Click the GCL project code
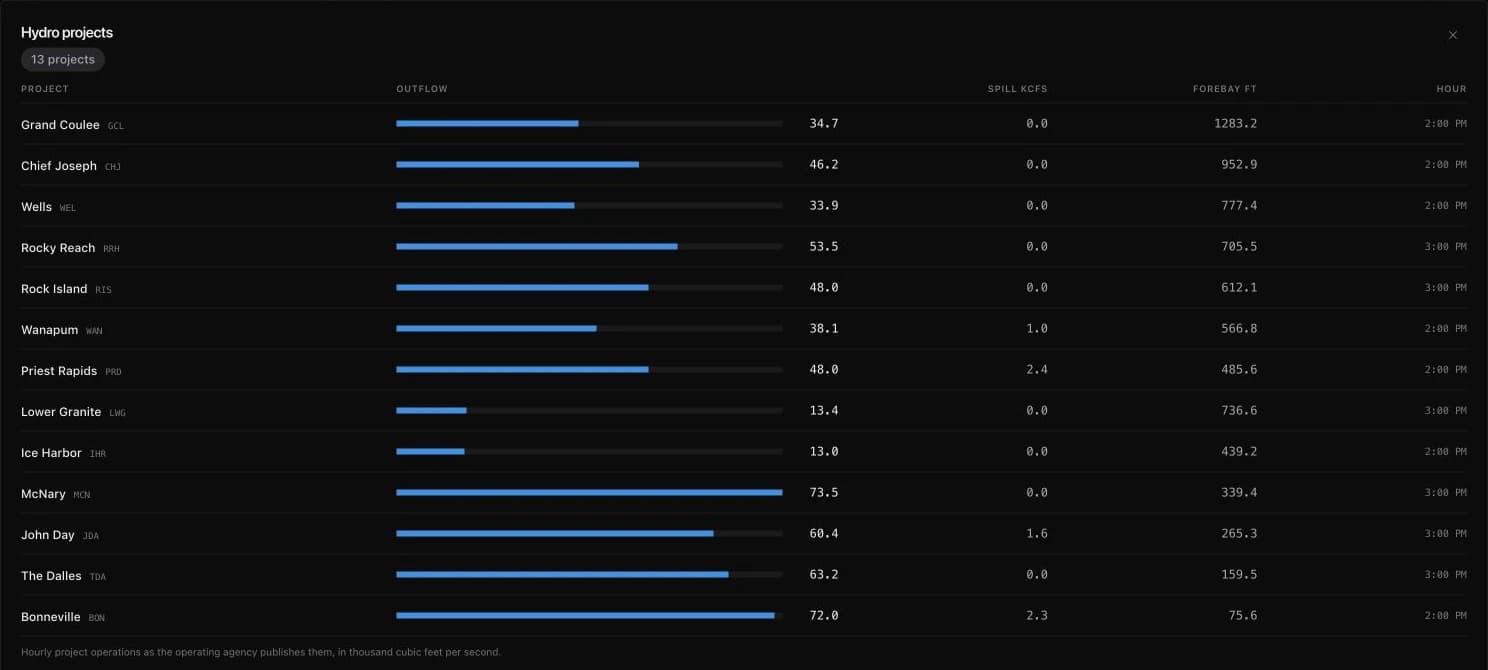1488x670 pixels. (116, 126)
